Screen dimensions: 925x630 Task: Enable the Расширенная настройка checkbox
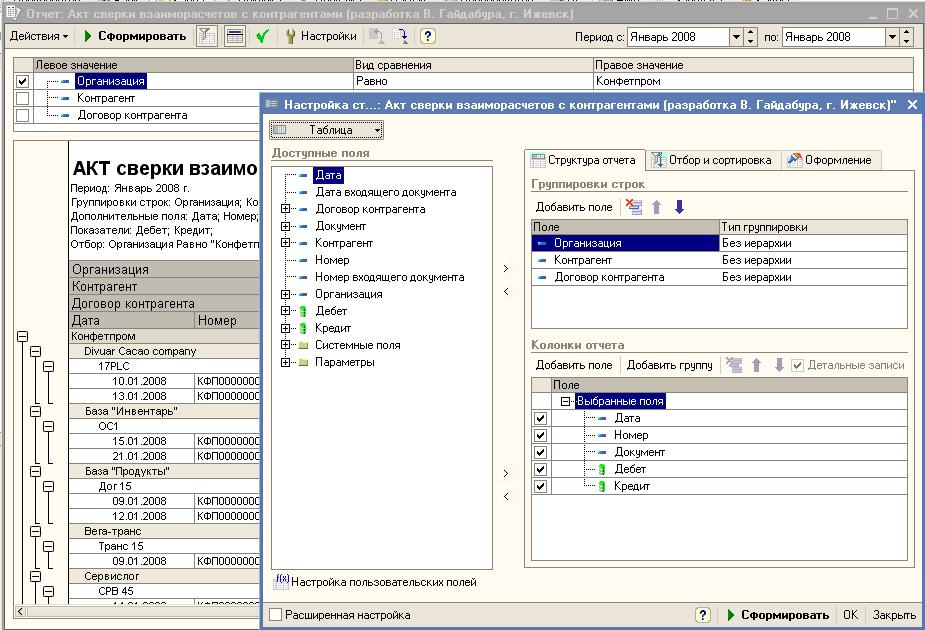(275, 615)
